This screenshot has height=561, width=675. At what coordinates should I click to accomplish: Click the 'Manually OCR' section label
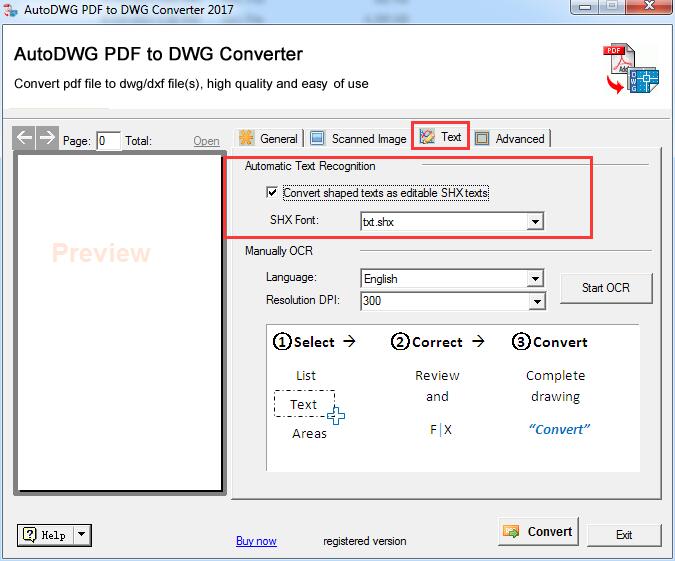tap(279, 251)
